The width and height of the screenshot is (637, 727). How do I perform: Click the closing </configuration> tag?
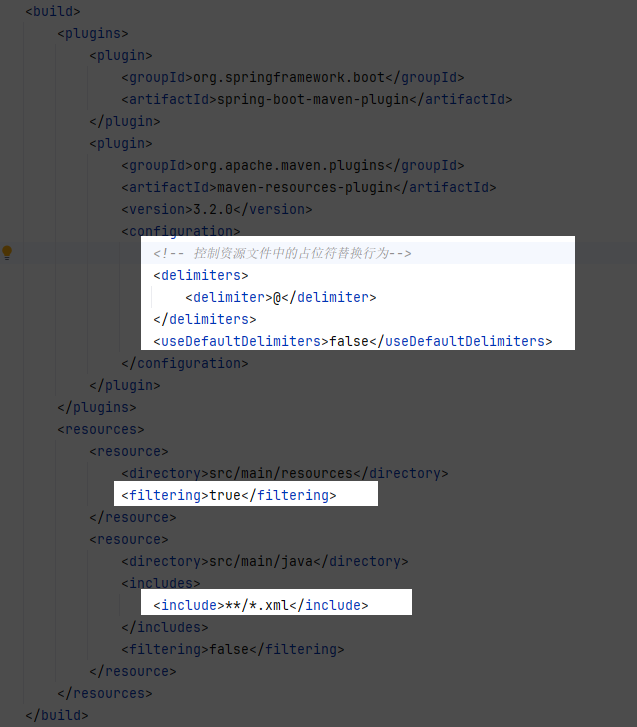185,364
